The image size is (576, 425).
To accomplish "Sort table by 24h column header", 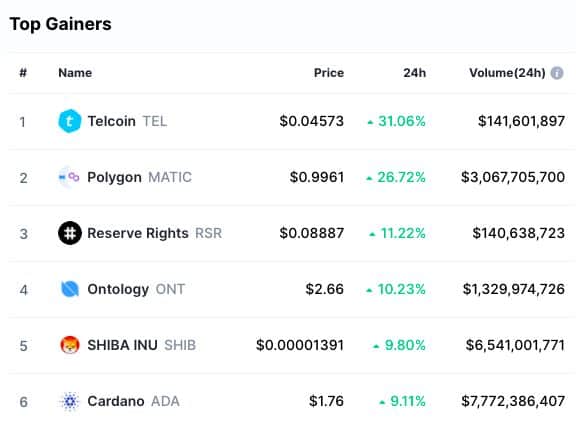I will (x=414, y=73).
